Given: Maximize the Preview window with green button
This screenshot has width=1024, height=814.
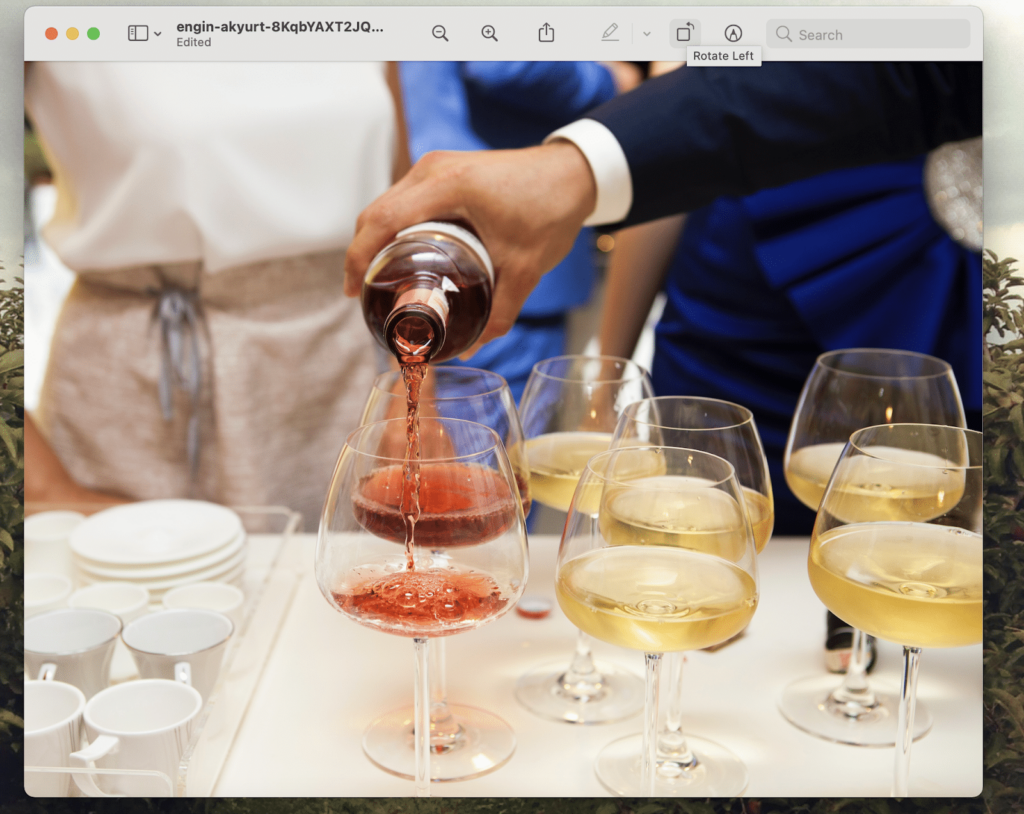Looking at the screenshot, I should click(93, 34).
